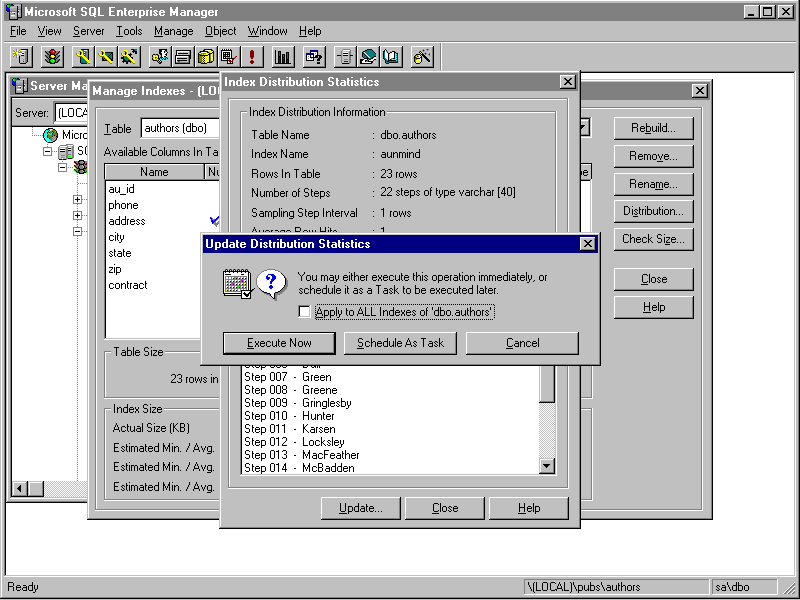
Task: Click the last toolbar icon with the wand
Action: pos(422,57)
